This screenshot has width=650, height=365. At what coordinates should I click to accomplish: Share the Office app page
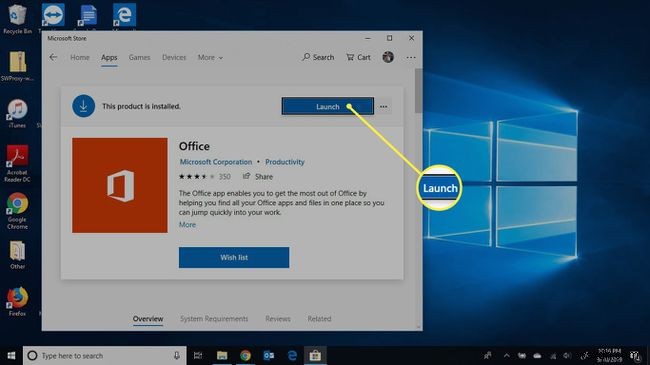[258, 177]
